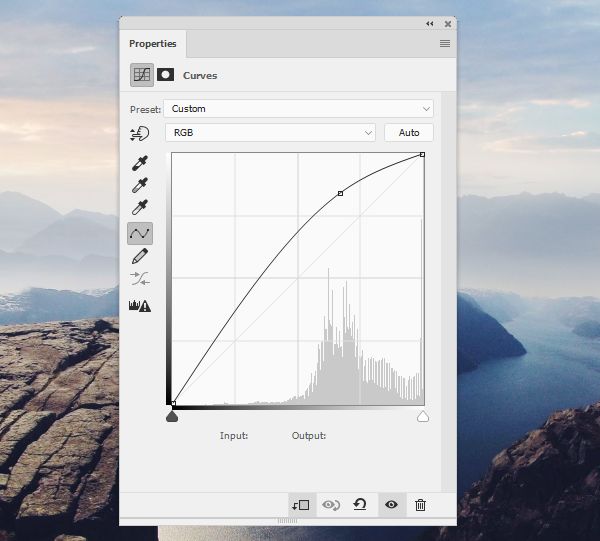View previous state of adjustment
The width and height of the screenshot is (600, 541).
[x=331, y=505]
